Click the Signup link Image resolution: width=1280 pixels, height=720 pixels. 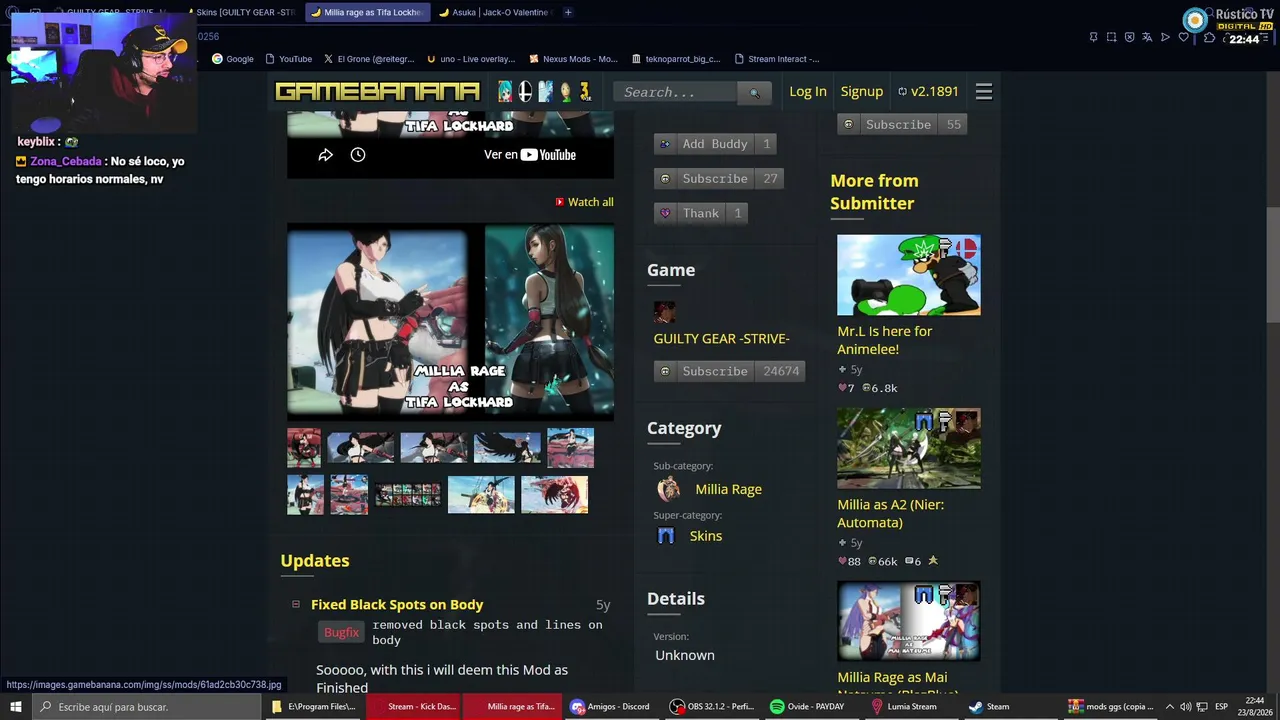(862, 92)
